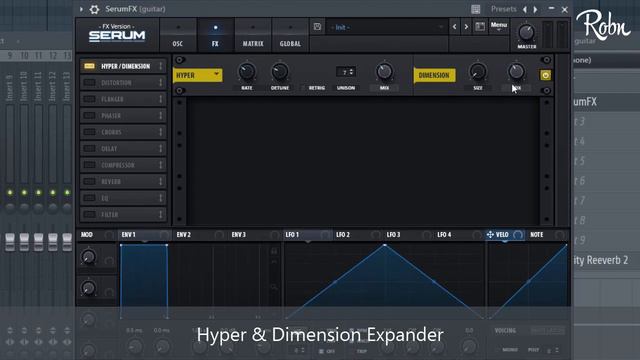Load next Serum preset with right chevron
This screenshot has height=360, width=640.
[x=466, y=27]
